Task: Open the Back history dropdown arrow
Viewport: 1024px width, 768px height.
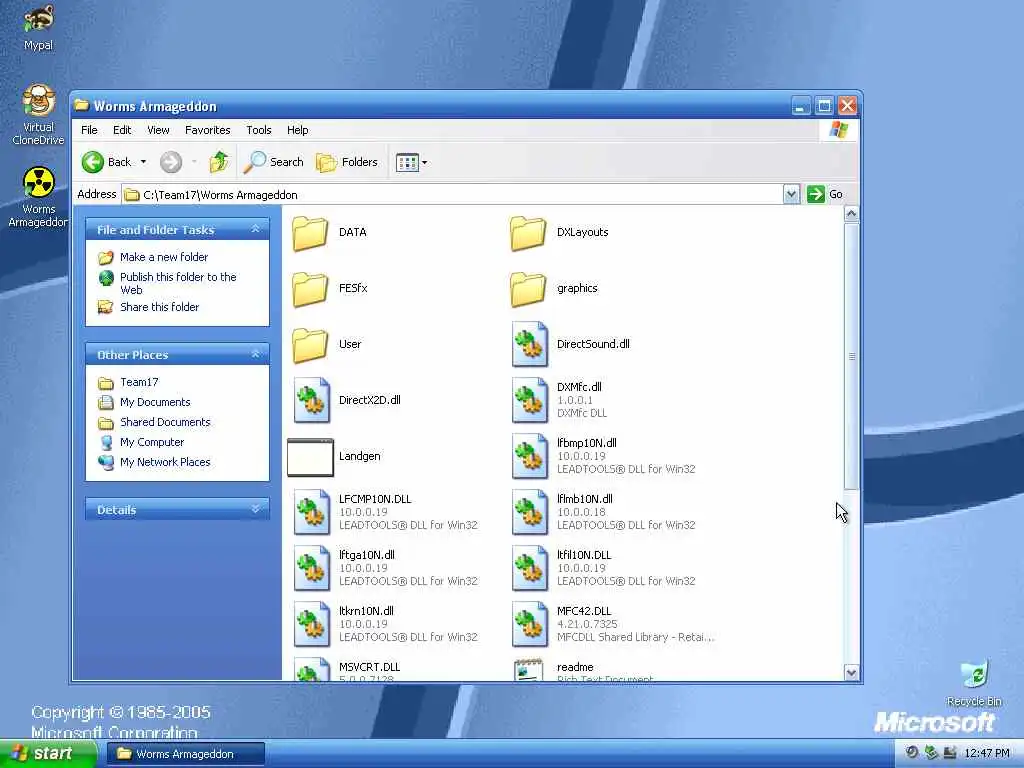Action: (x=143, y=162)
